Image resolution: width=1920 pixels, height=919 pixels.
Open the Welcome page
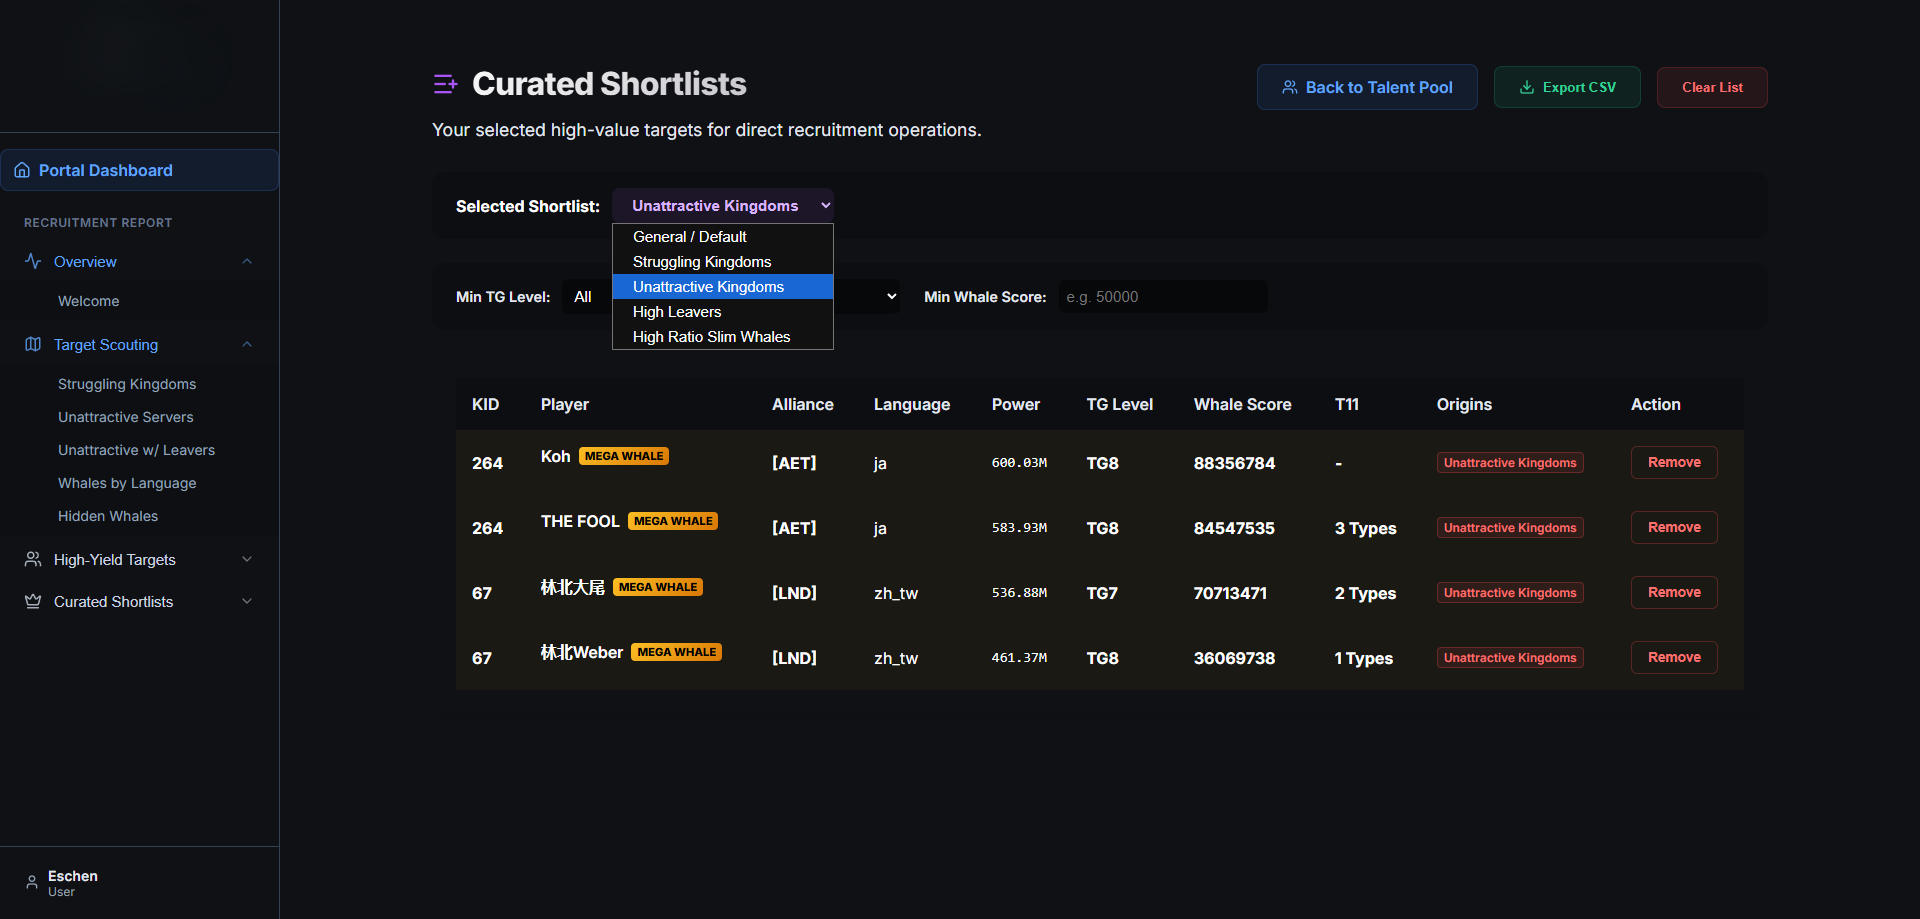pos(88,301)
